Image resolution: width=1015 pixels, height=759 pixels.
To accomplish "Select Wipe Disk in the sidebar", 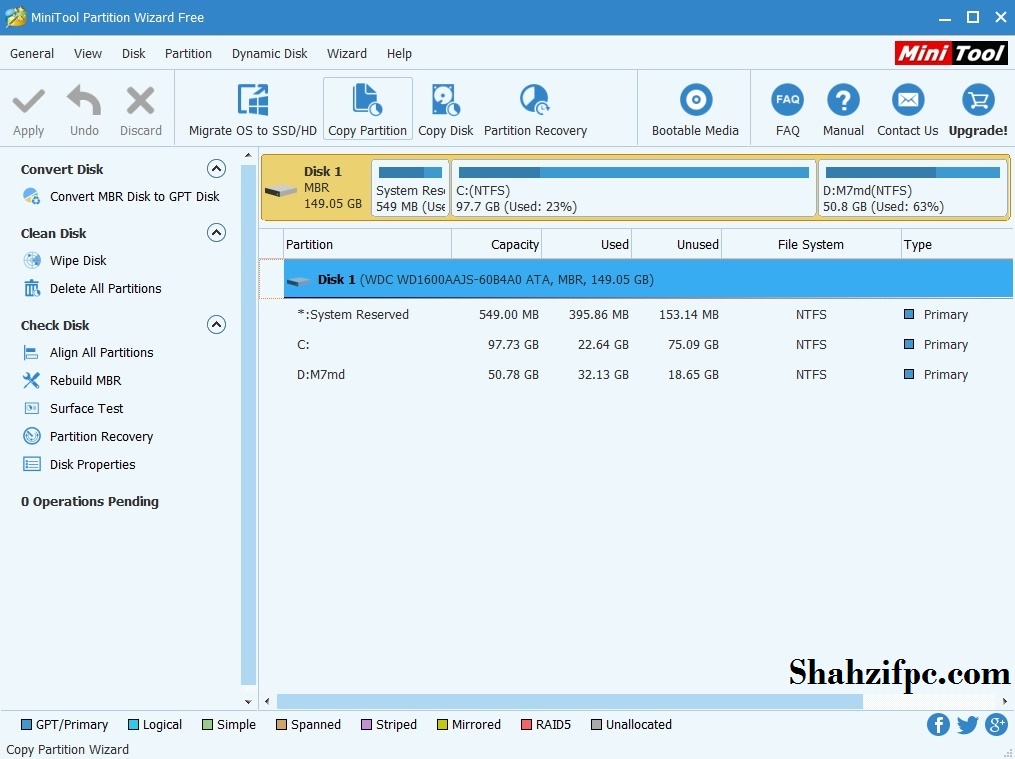I will (x=77, y=260).
